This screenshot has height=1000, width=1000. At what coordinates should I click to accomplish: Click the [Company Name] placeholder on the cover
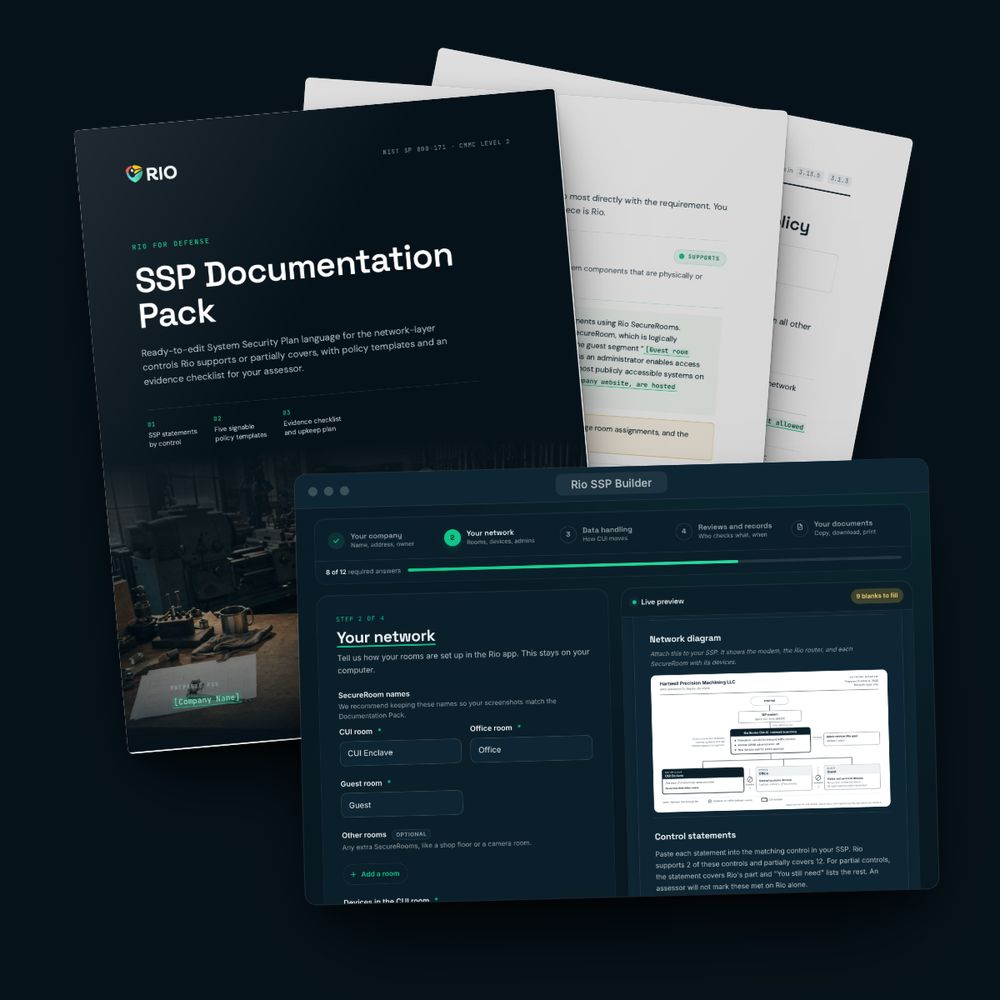207,700
